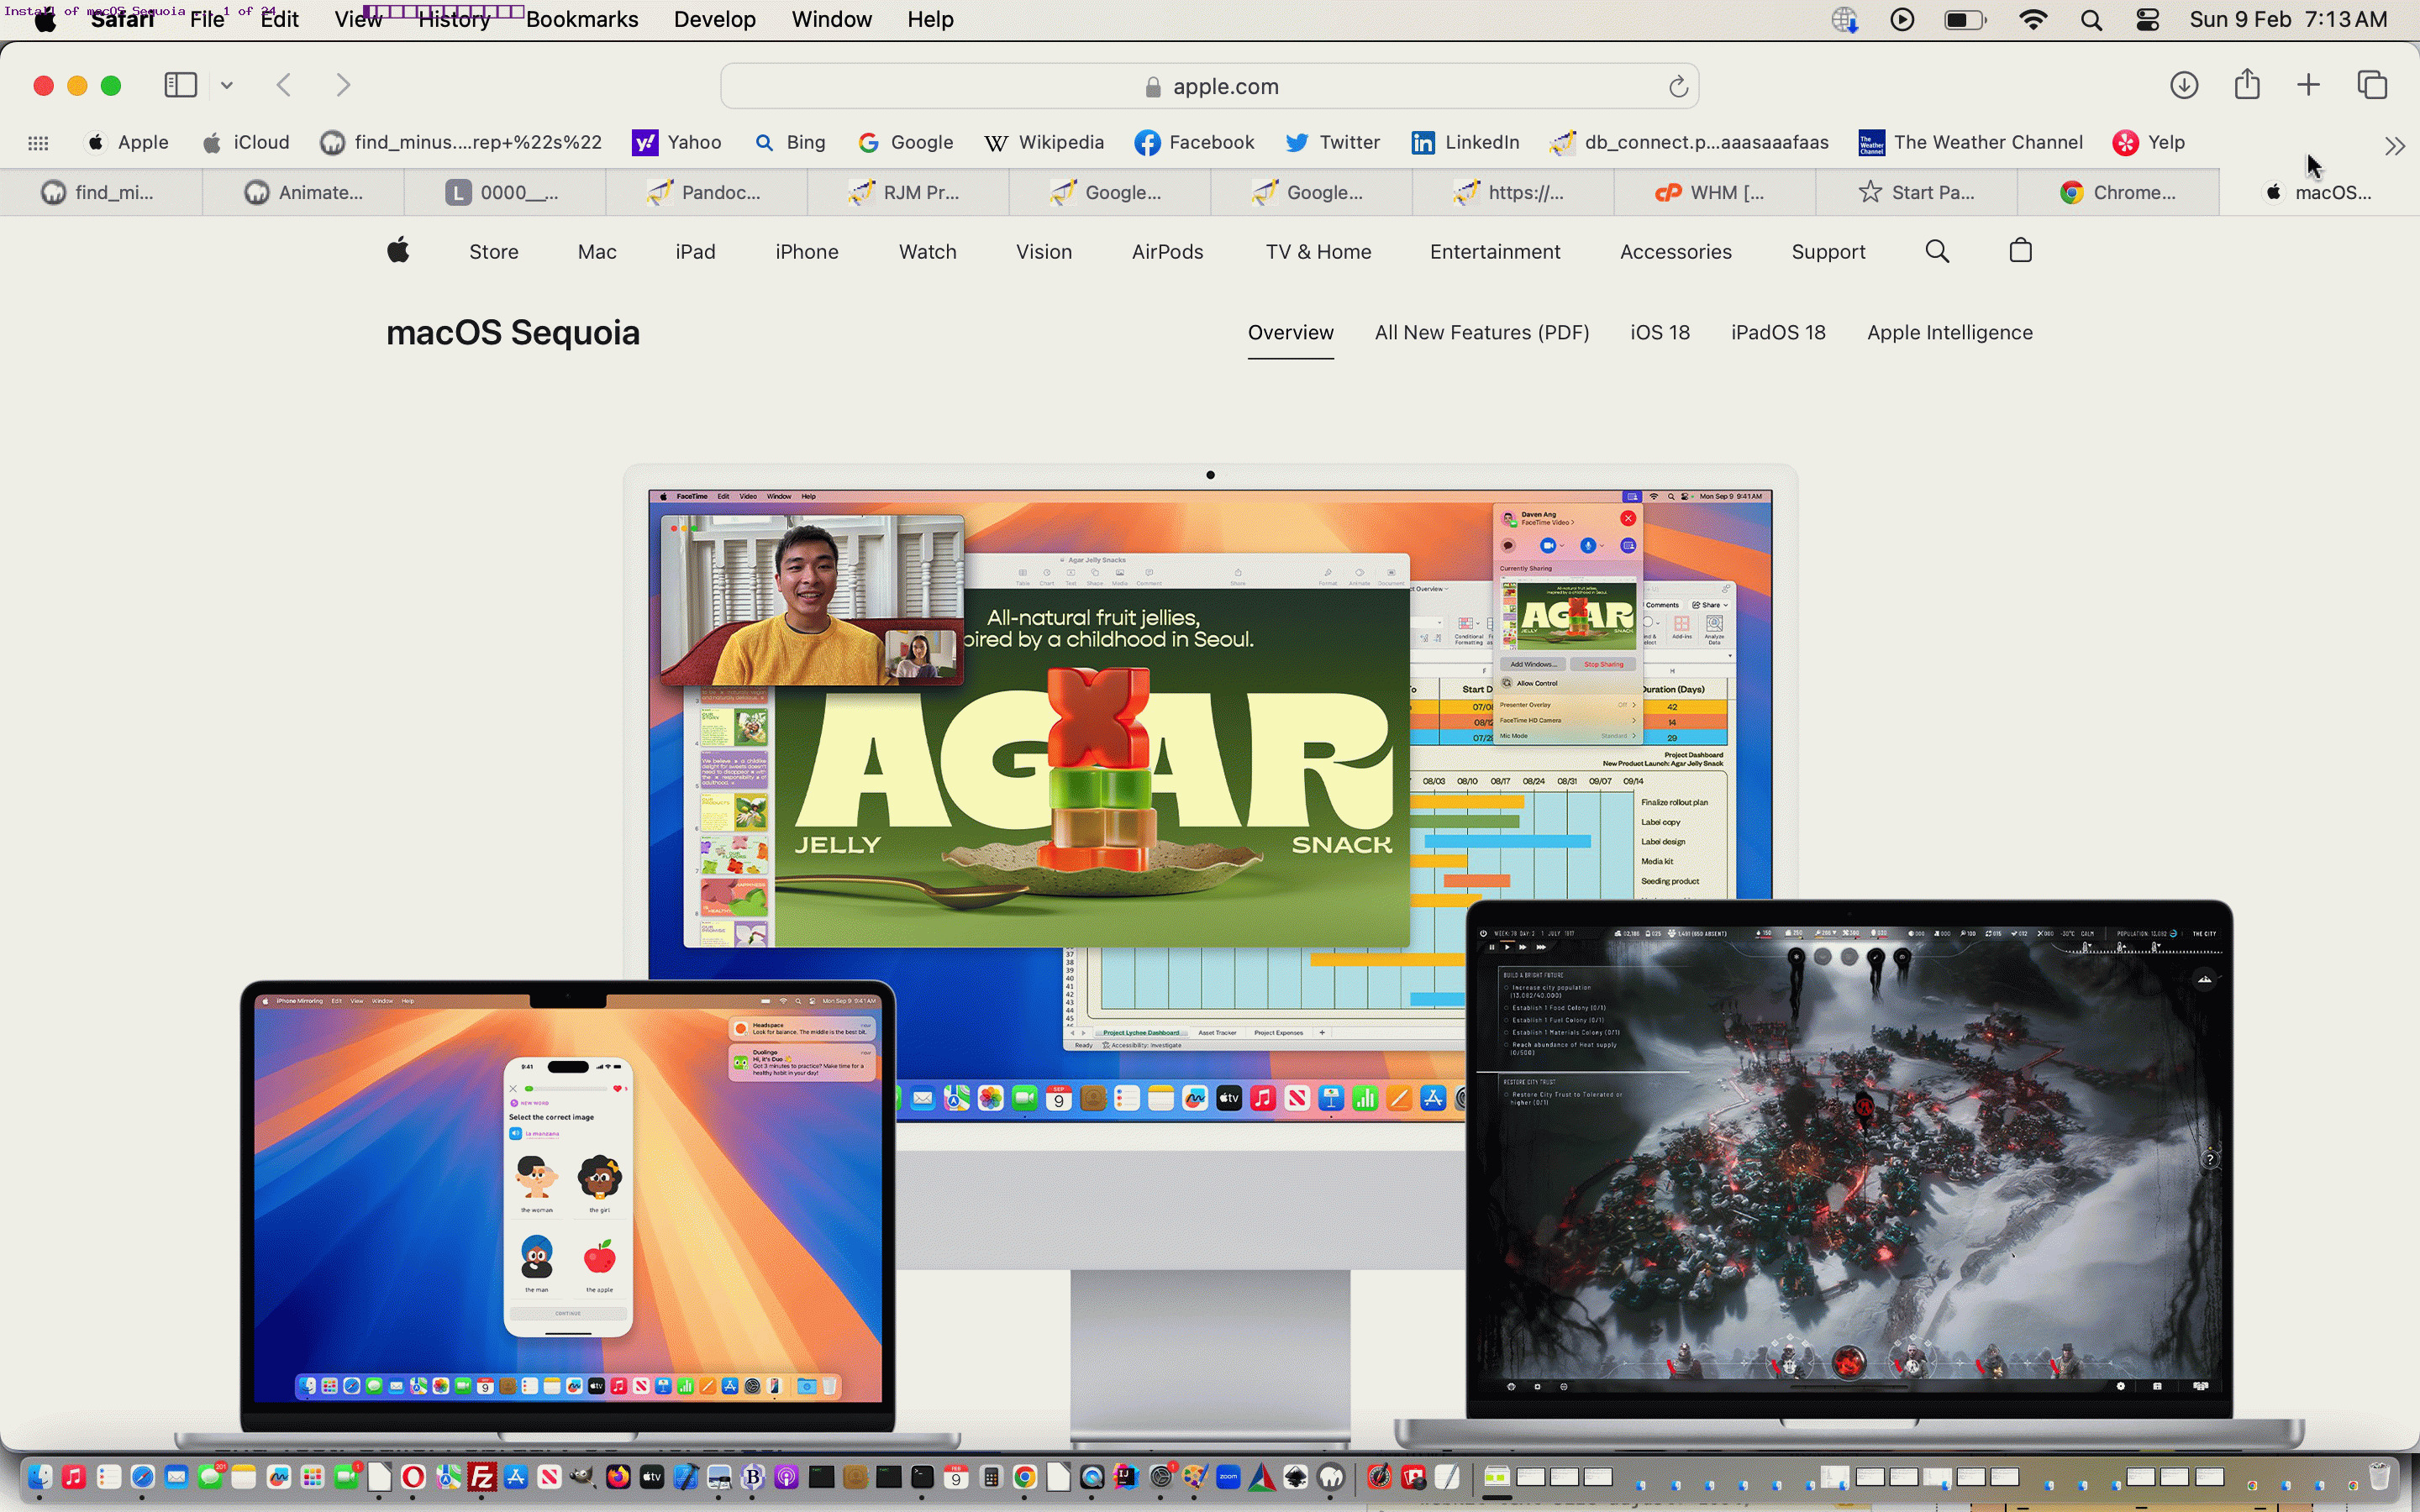Open the sidebar tab group dropdown chevron
2420x1512 pixels.
click(227, 85)
